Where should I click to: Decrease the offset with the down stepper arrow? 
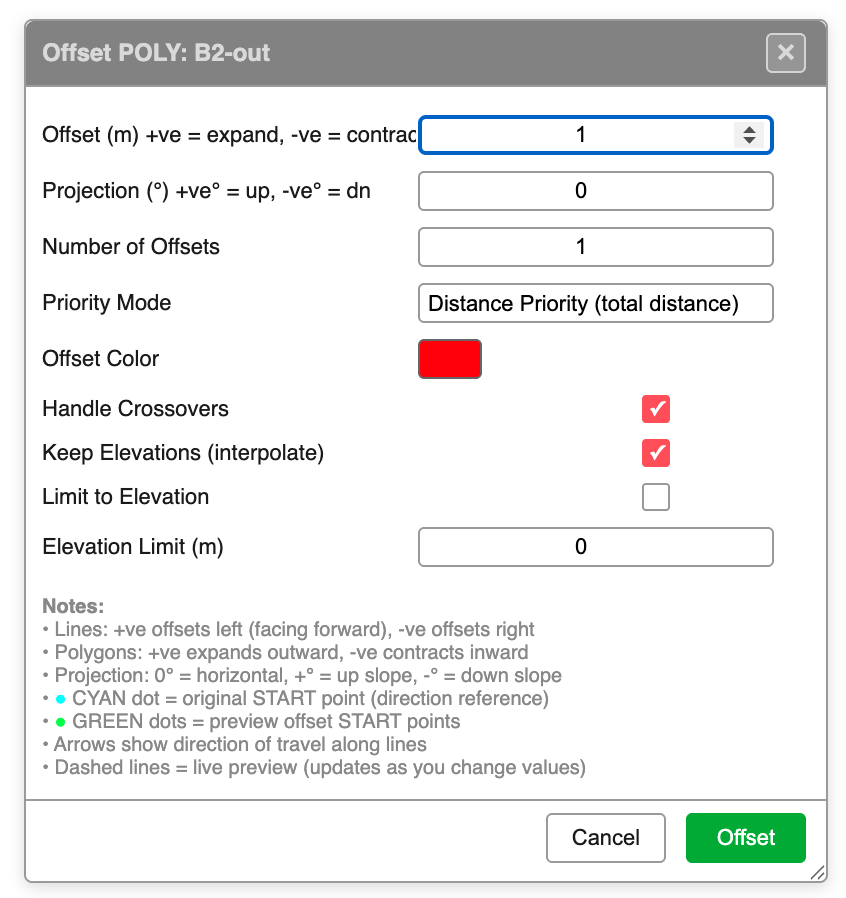748,141
